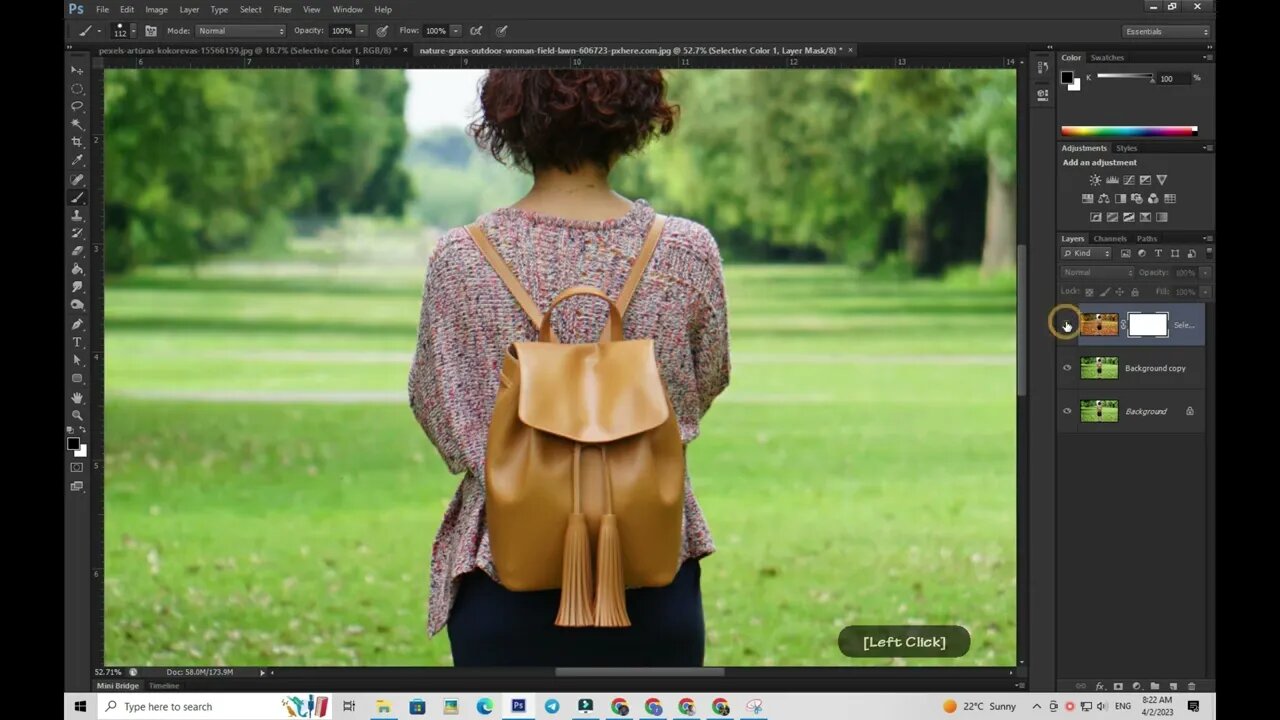Select the Eraser tool
The height and width of the screenshot is (720, 1280).
pos(77,251)
